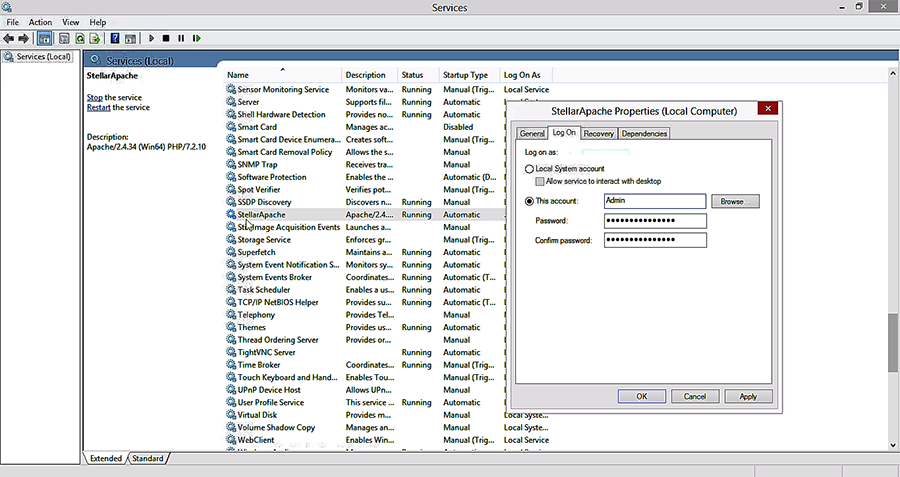This screenshot has height=477, width=900.
Task: Click gear icon beside WebClient service
Action: coord(231,440)
